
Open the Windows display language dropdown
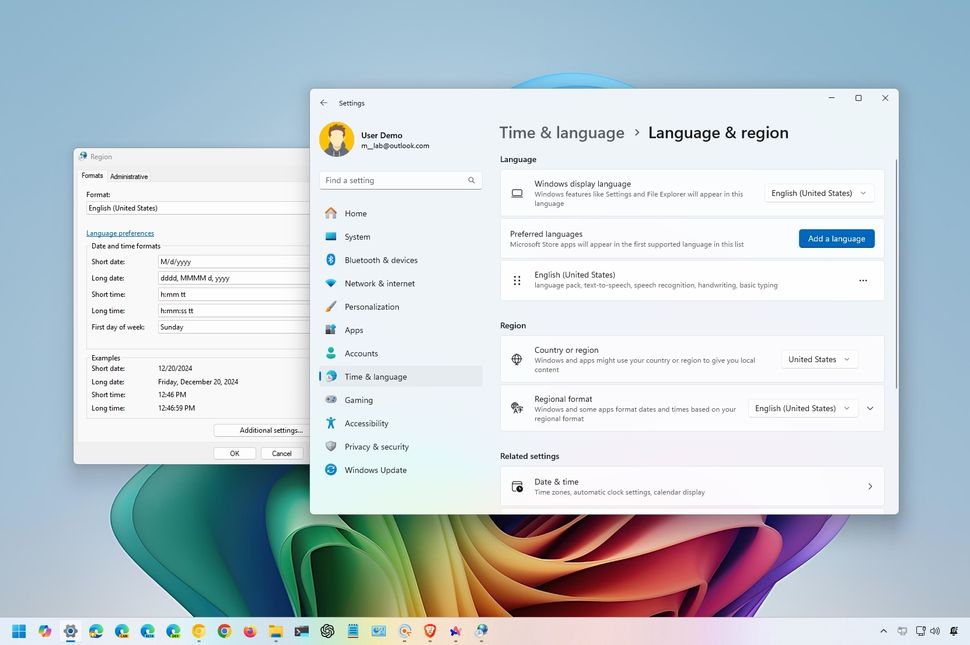pyautogui.click(x=818, y=192)
